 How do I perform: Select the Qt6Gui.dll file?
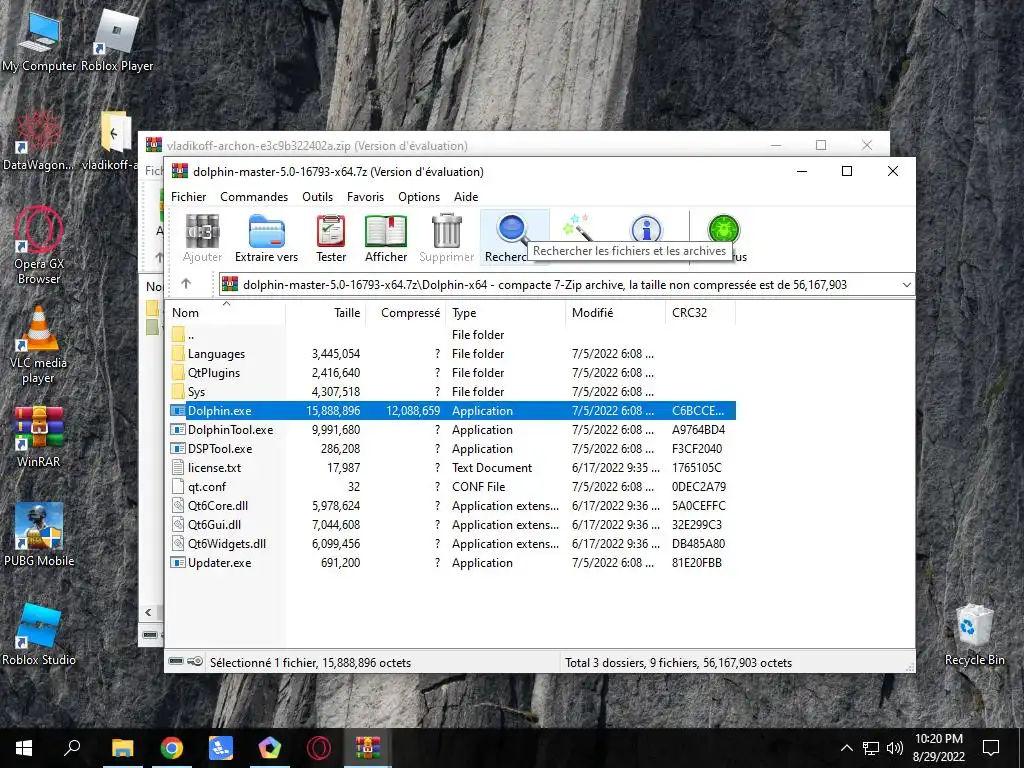pyautogui.click(x=451, y=524)
